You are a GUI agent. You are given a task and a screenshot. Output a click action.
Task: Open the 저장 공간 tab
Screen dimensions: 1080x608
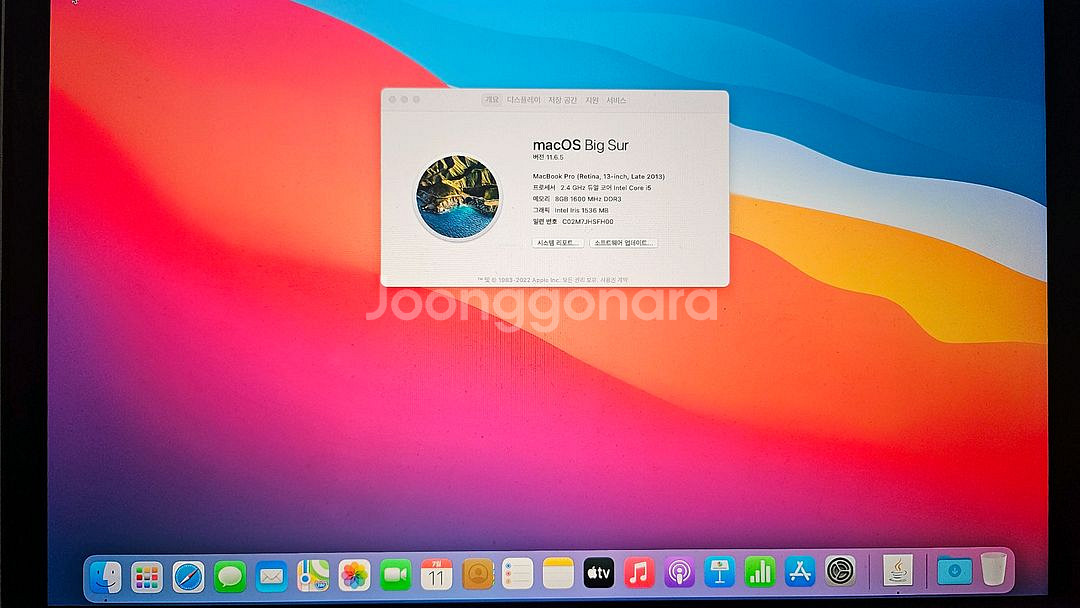[x=563, y=100]
